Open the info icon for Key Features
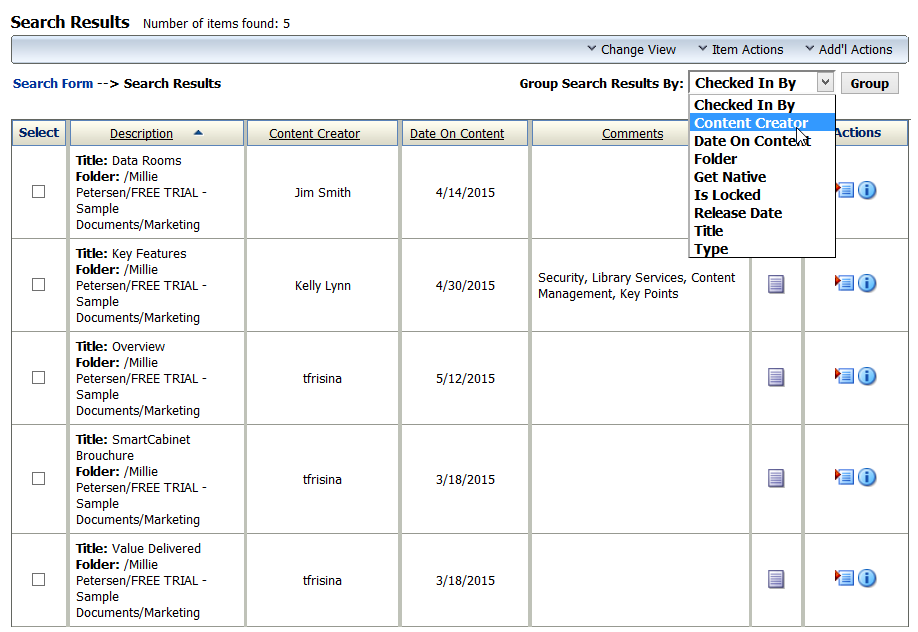 point(867,283)
